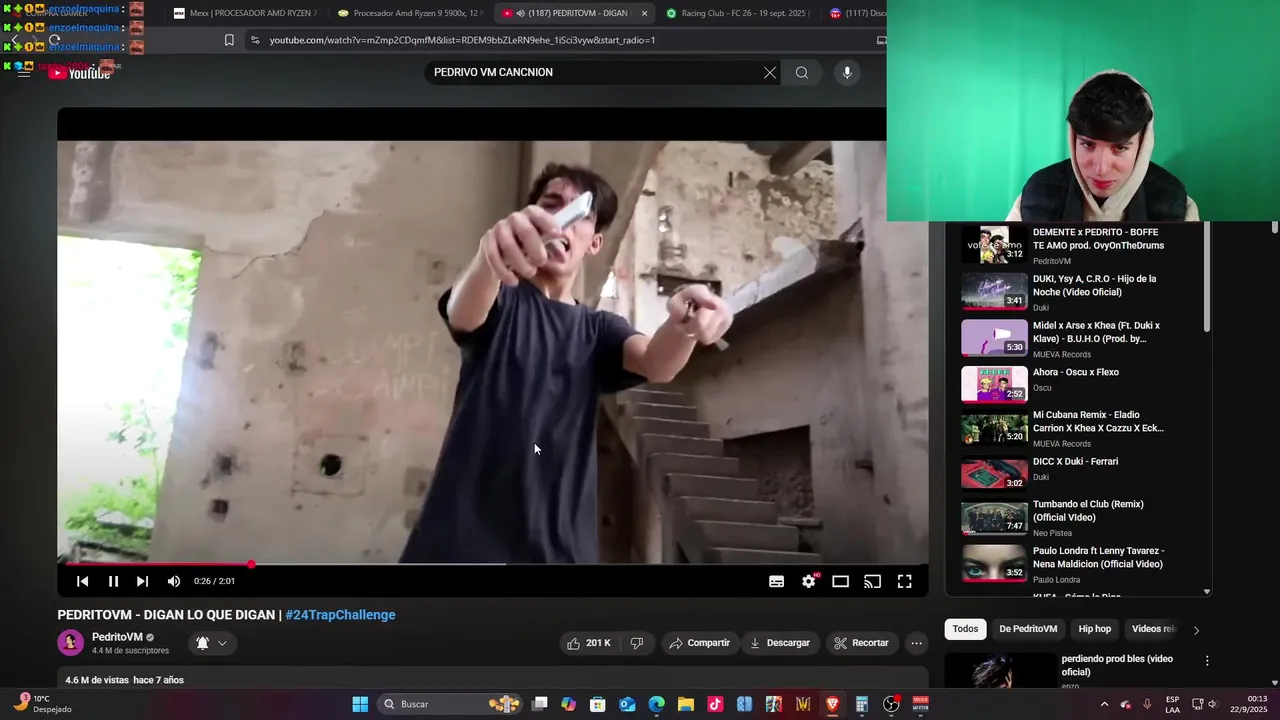1280x720 pixels.
Task: Open options for perdiendo prod bles video
Action: (x=1207, y=661)
